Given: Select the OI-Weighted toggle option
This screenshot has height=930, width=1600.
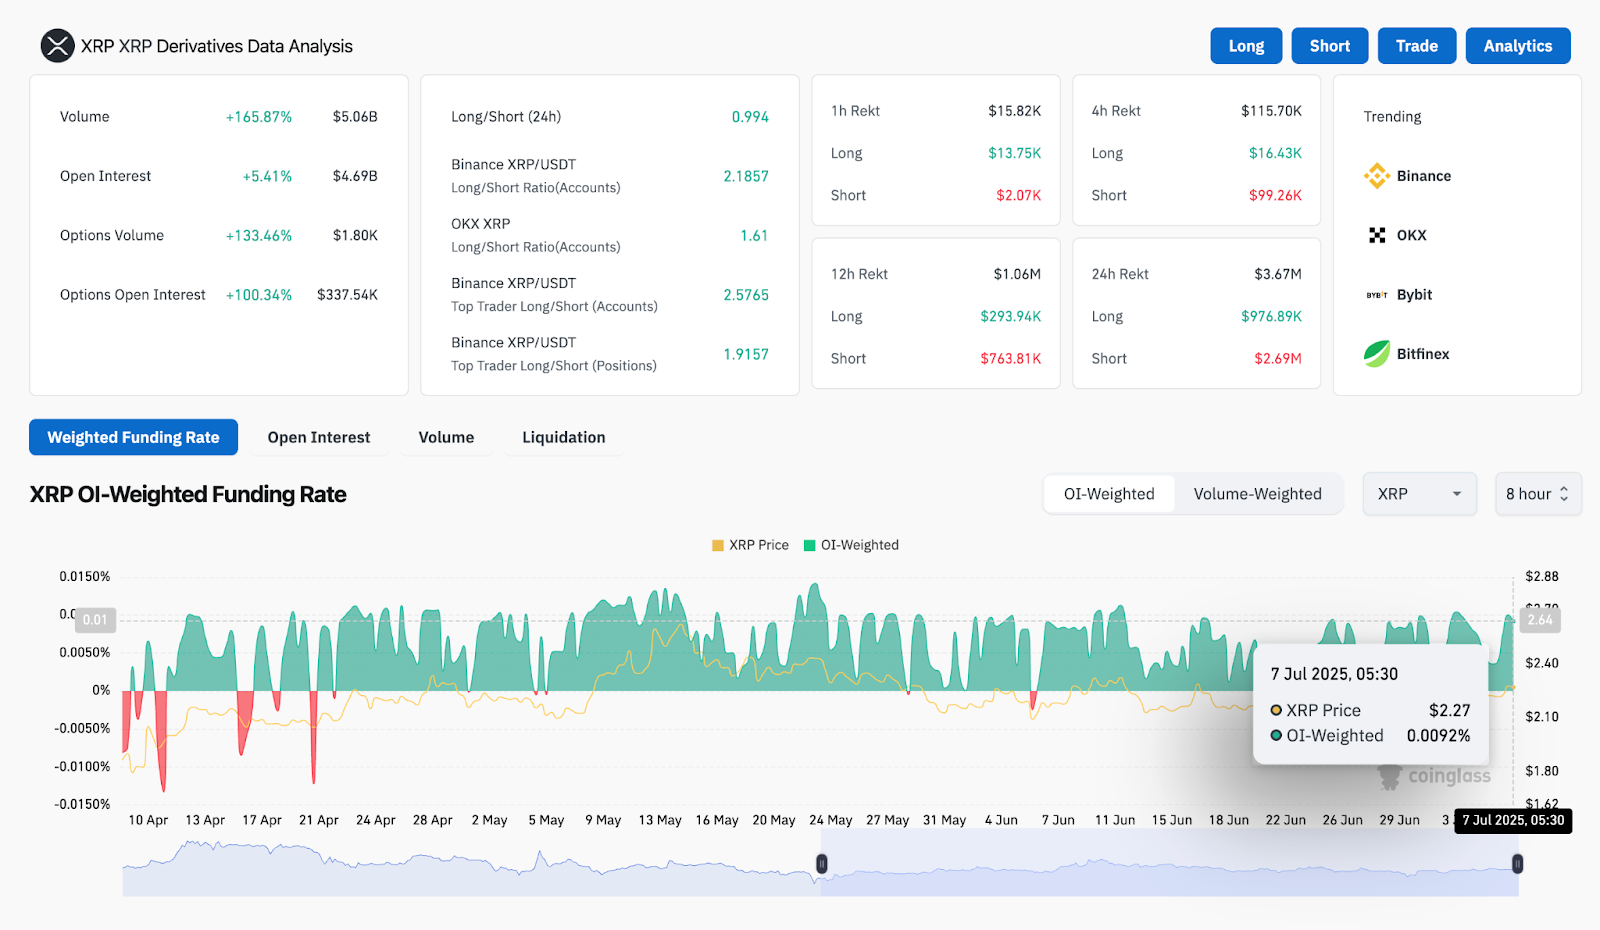Looking at the screenshot, I should [x=1108, y=494].
